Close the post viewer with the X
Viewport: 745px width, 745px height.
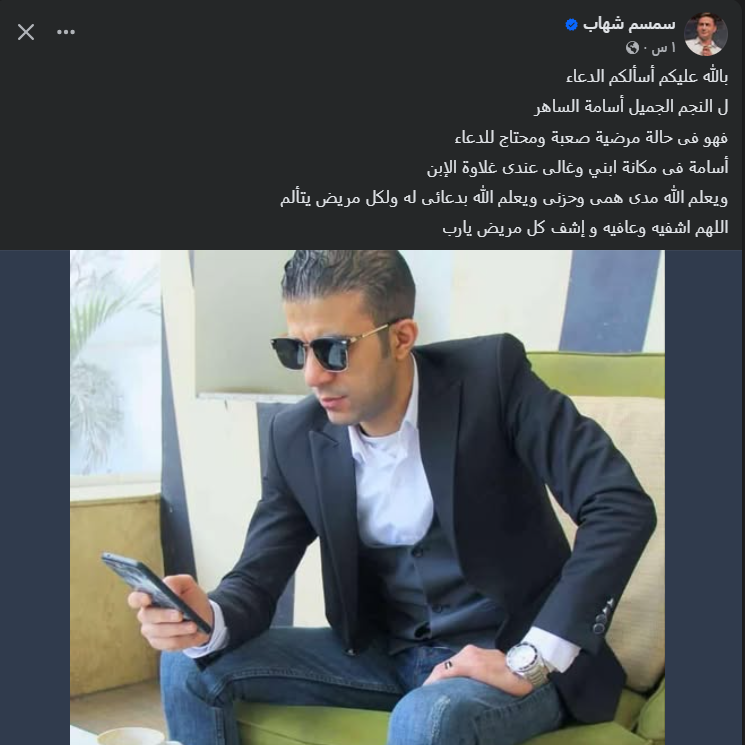[x=26, y=32]
